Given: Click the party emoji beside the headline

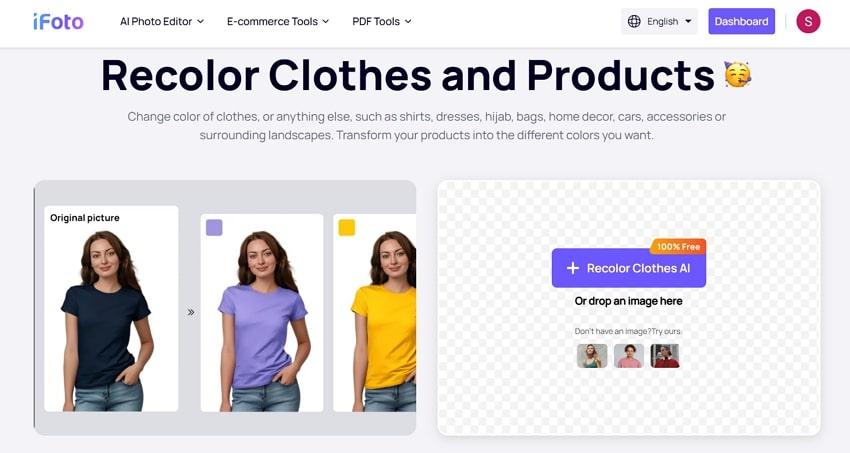Looking at the screenshot, I should (x=738, y=75).
